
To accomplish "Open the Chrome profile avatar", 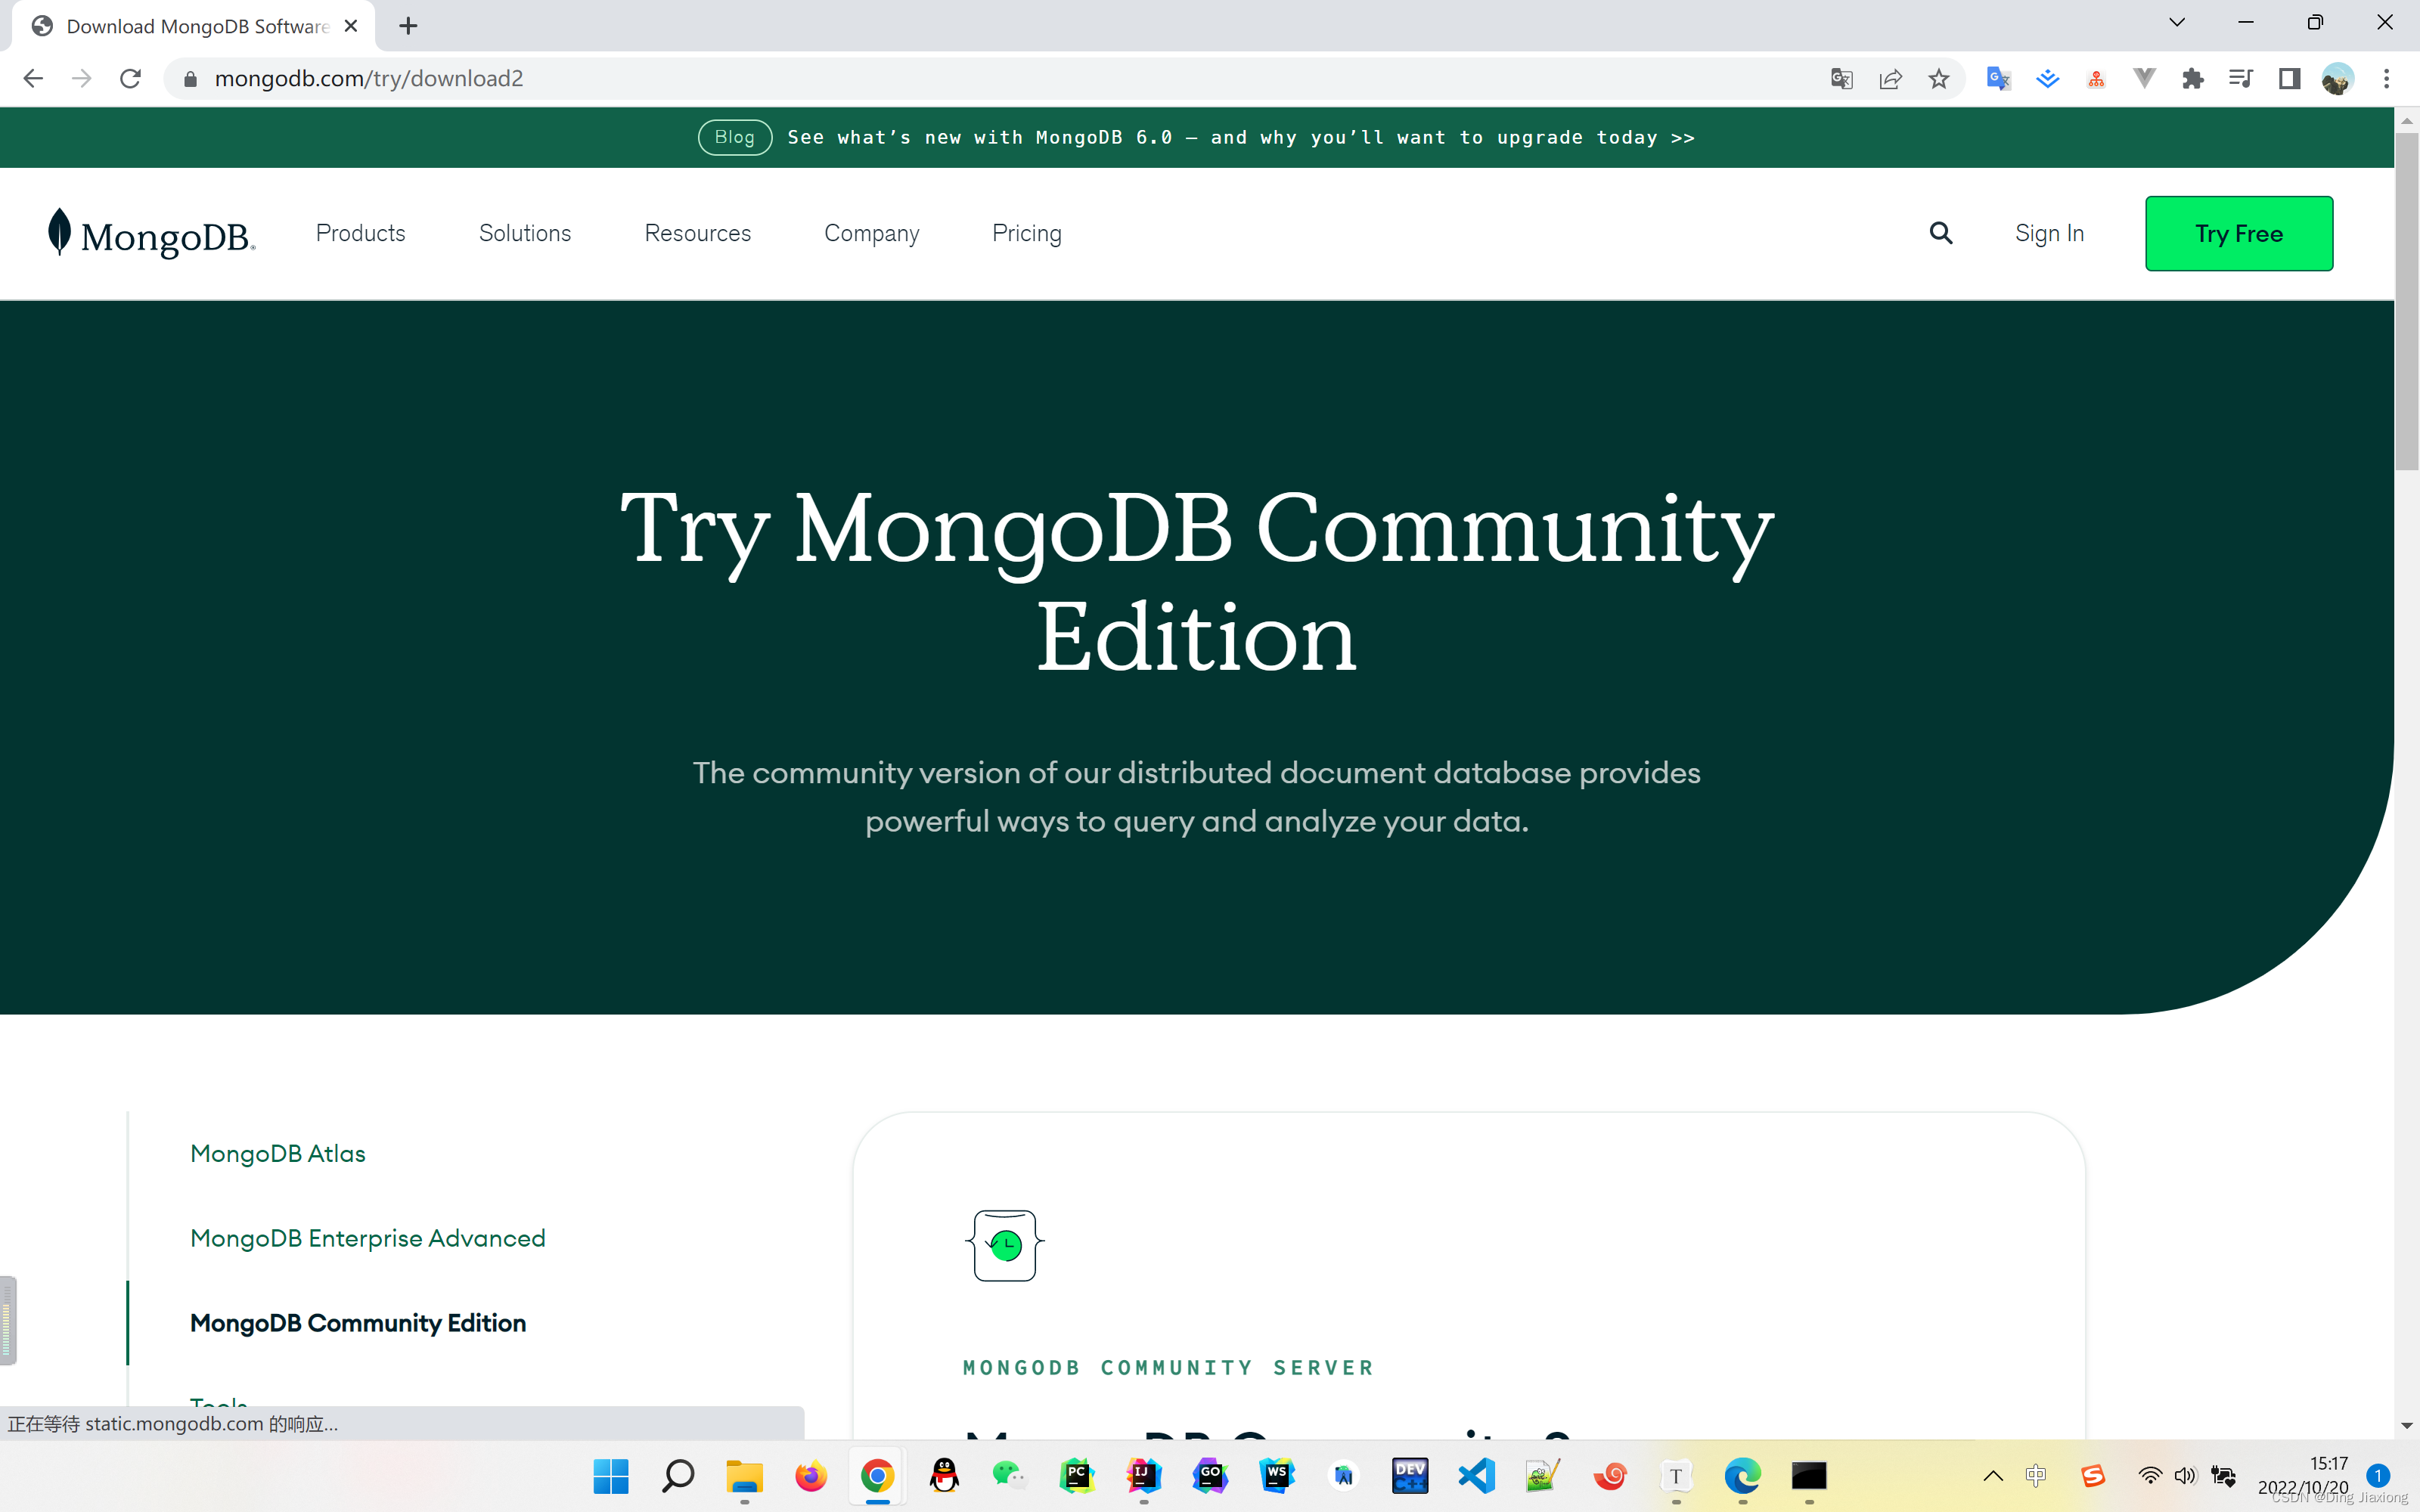I will [x=2337, y=78].
